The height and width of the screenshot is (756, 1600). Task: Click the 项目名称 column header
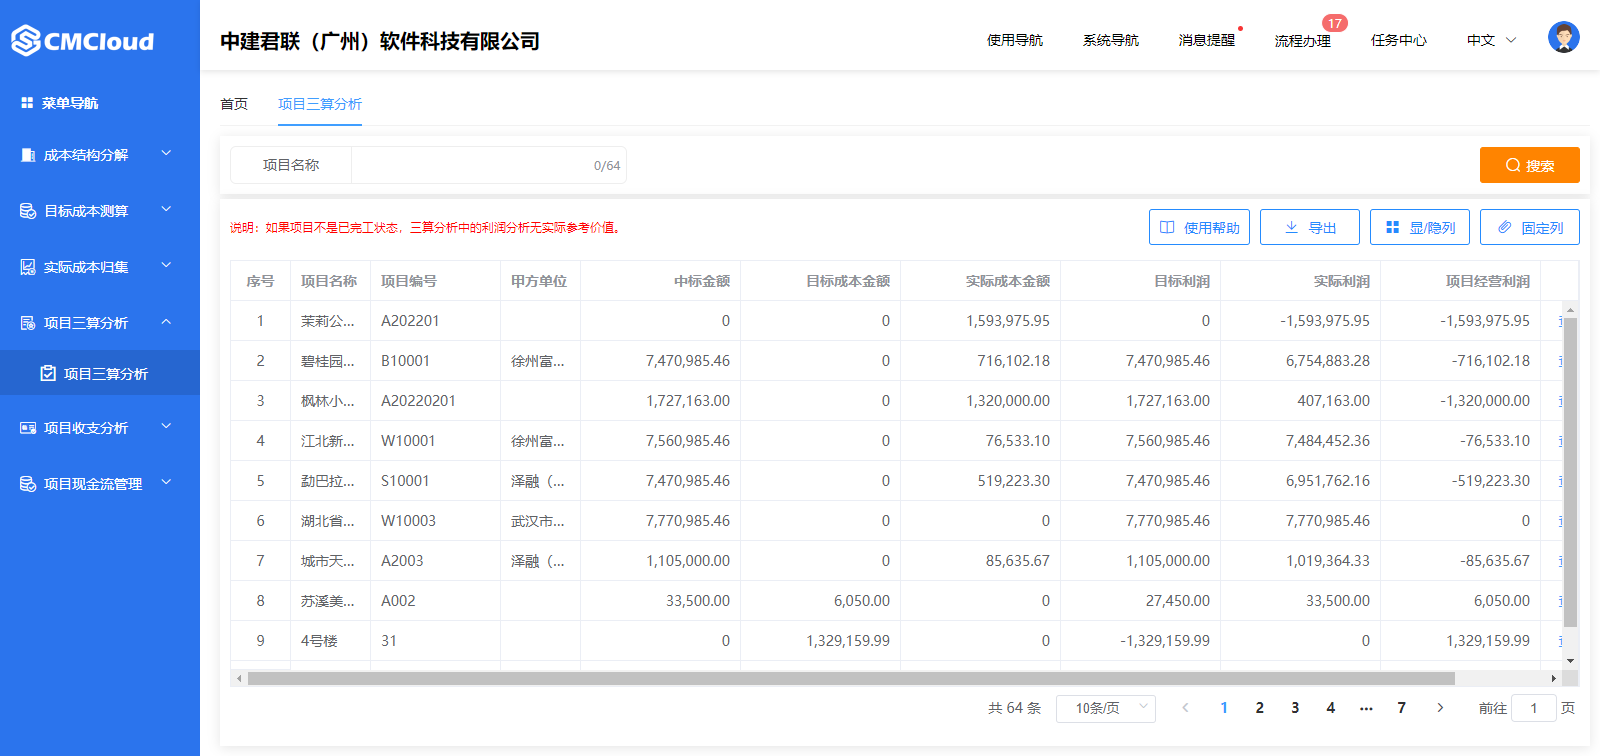(329, 281)
